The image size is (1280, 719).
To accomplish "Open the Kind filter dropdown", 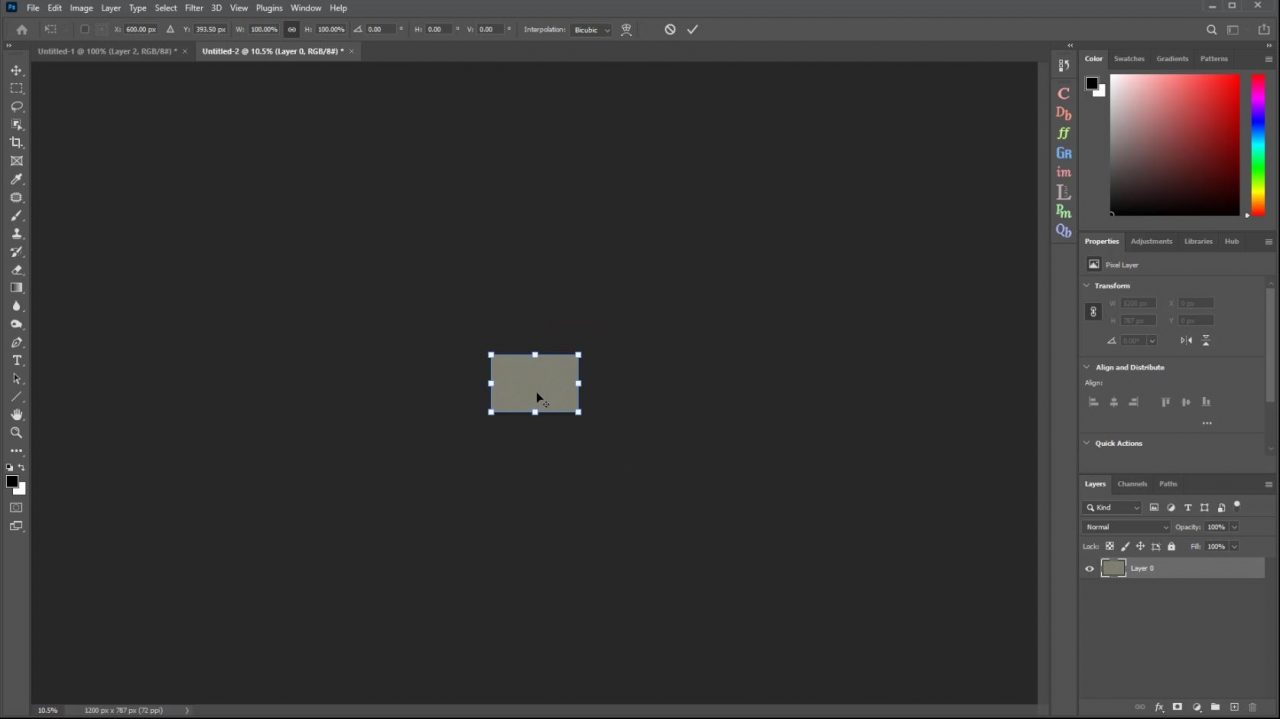I will pos(1113,507).
